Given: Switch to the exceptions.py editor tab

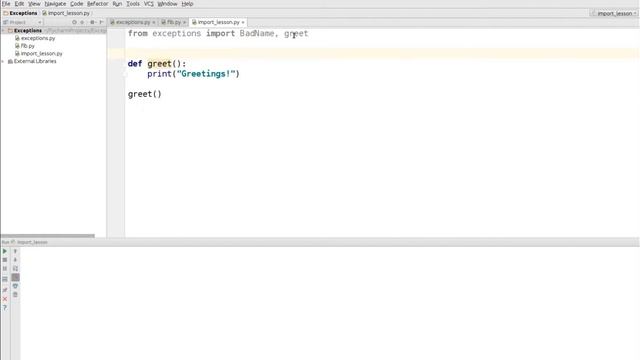Looking at the screenshot, I should click(x=133, y=22).
